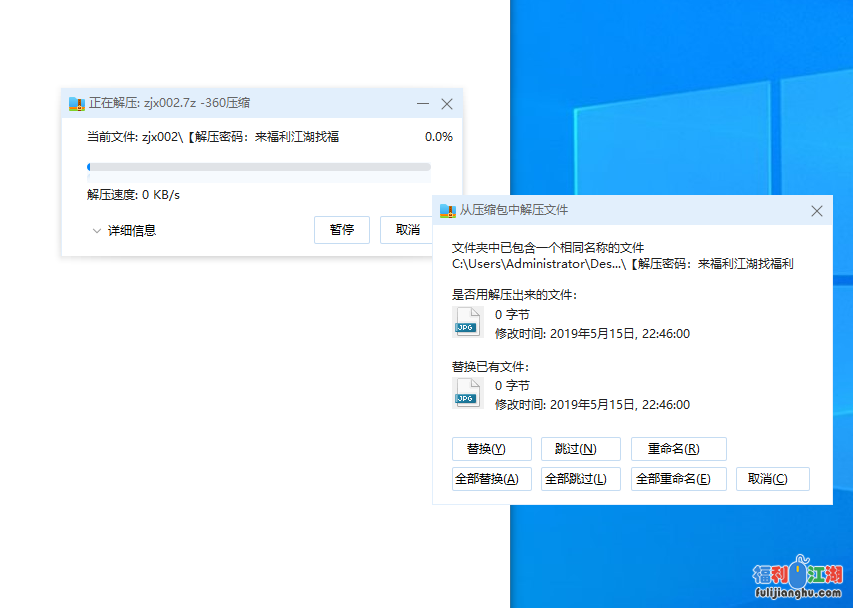Image resolution: width=853 pixels, height=608 pixels.
Task: Click the 360压缩 icon in the extraction title bar
Action: tap(76, 103)
